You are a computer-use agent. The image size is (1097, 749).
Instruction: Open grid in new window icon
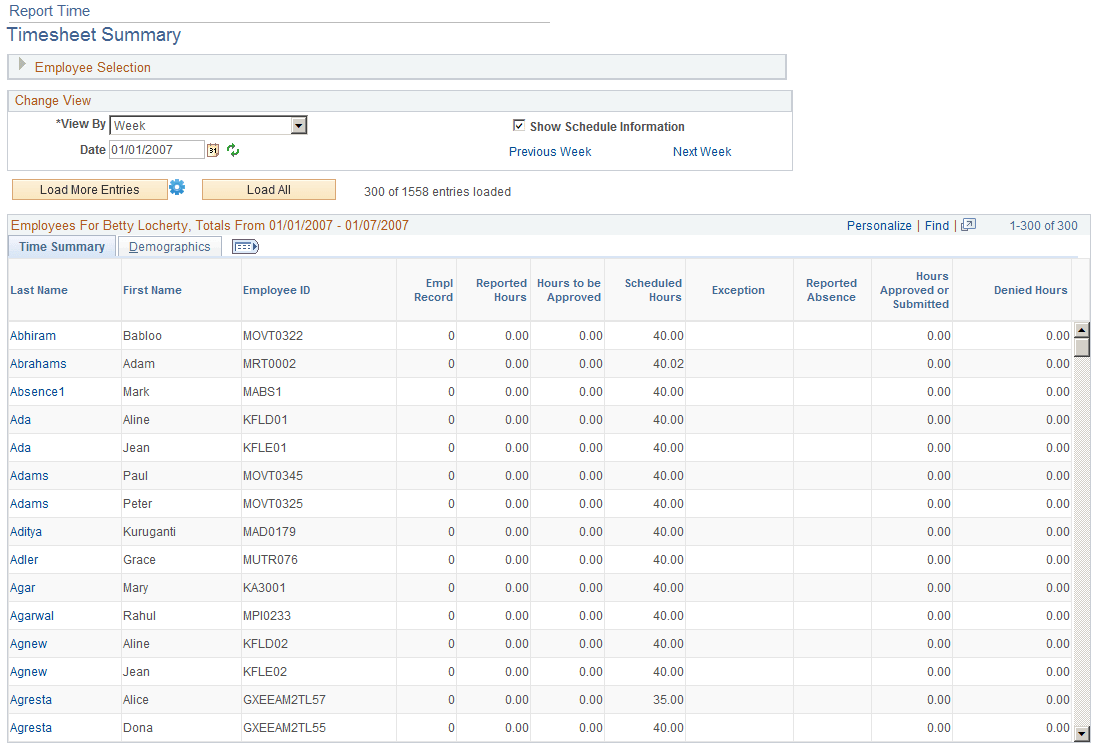pos(967,225)
